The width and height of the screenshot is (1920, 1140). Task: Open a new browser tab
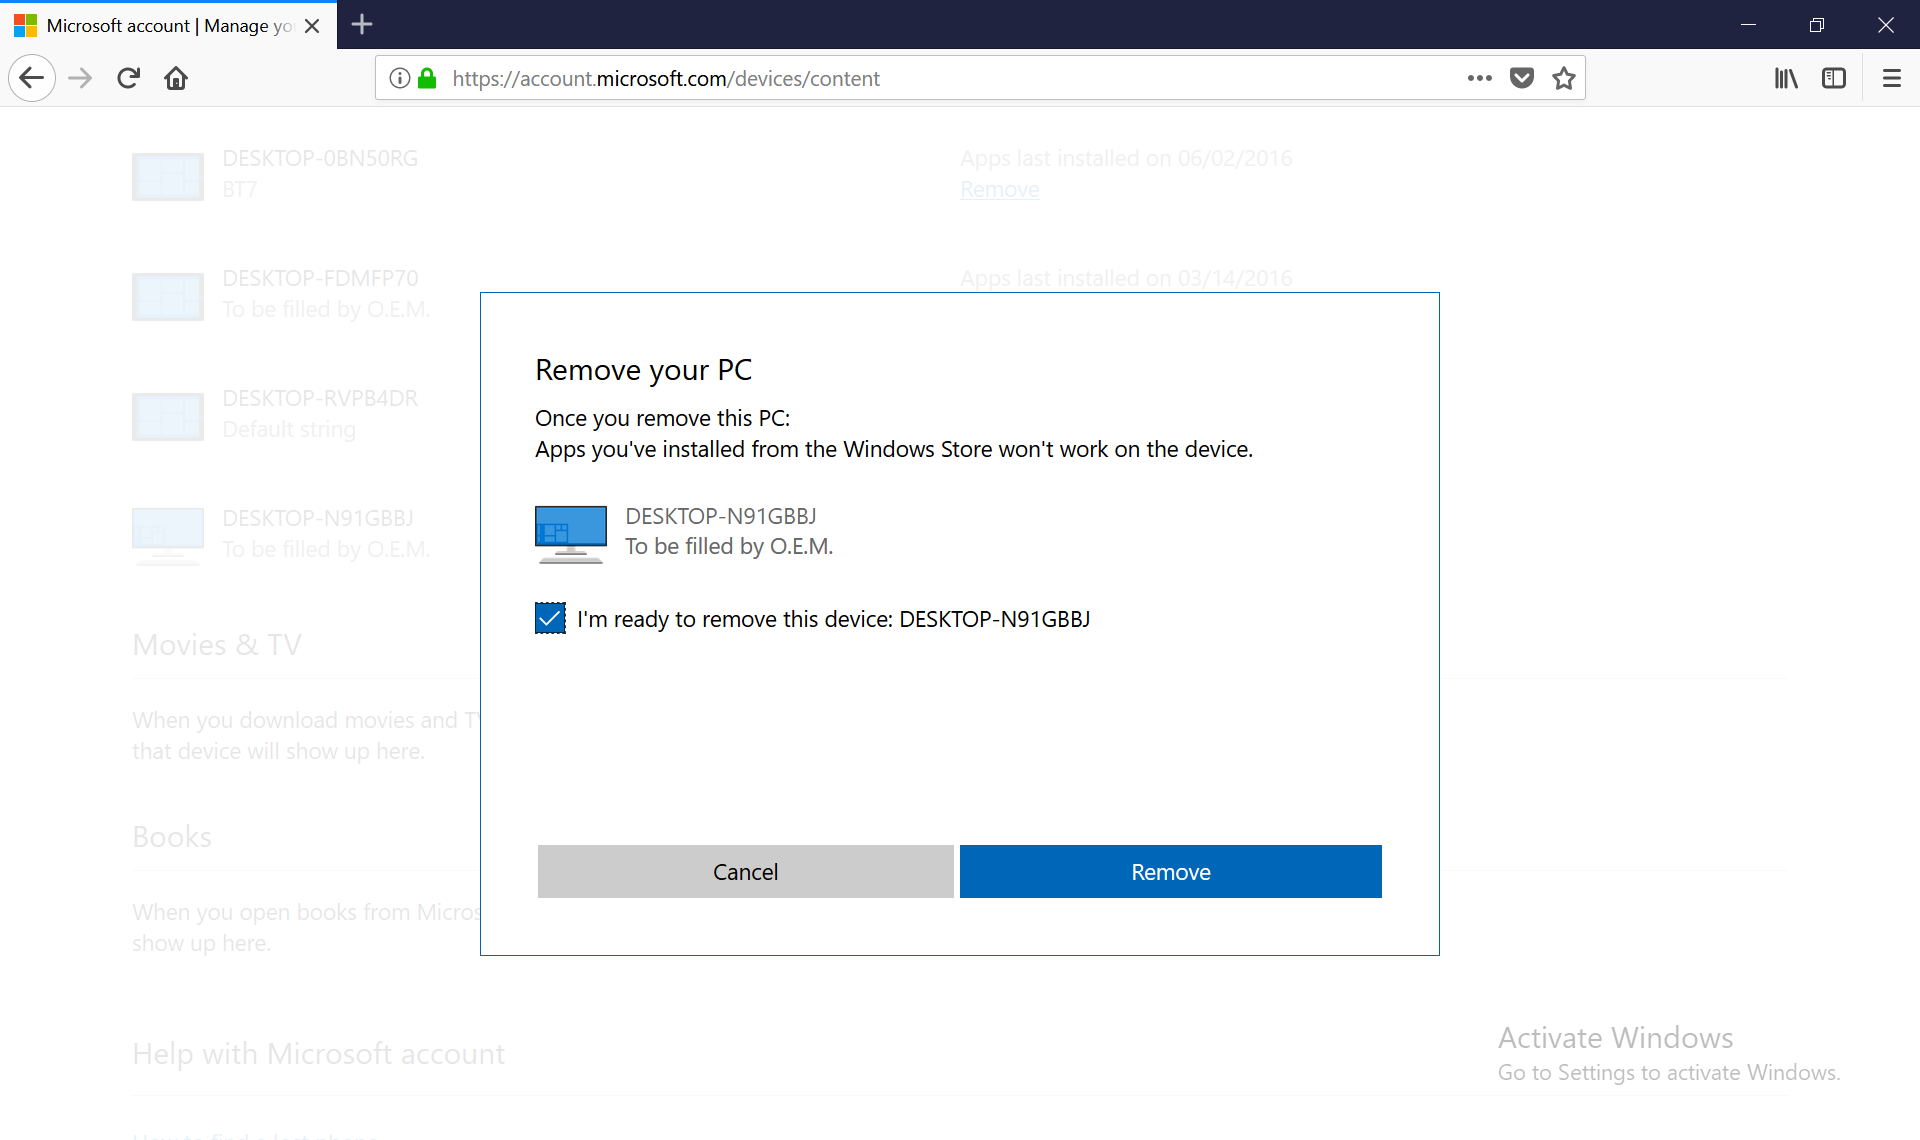pos(362,24)
